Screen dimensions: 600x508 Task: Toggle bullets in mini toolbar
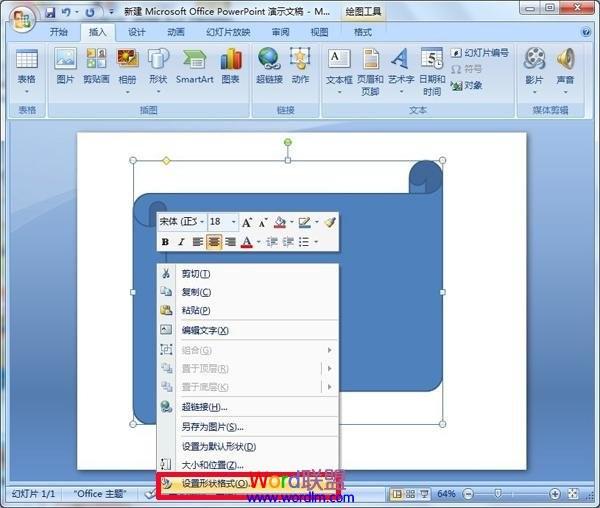coord(304,242)
